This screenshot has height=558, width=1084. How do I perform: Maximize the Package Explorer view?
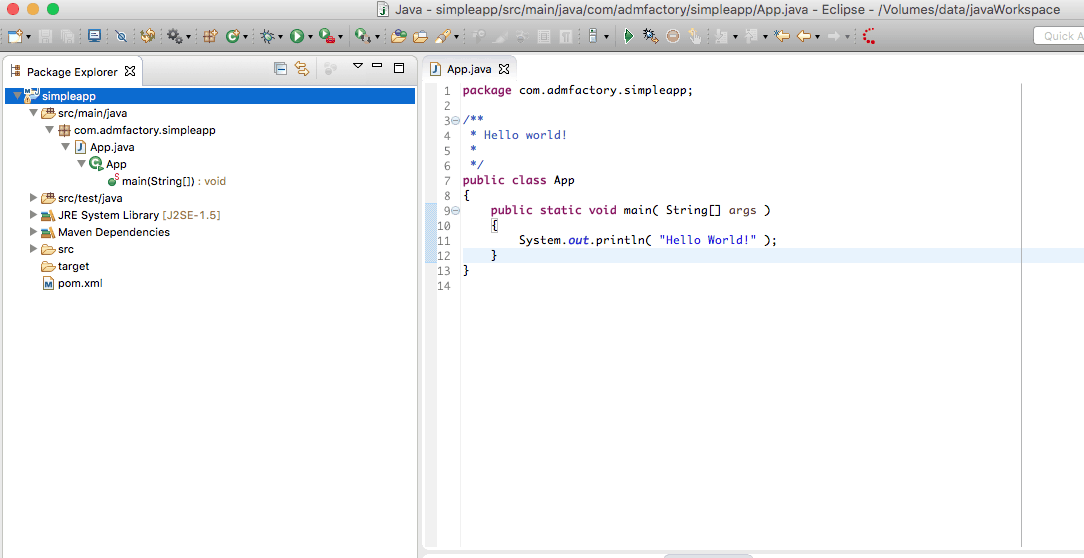(399, 67)
